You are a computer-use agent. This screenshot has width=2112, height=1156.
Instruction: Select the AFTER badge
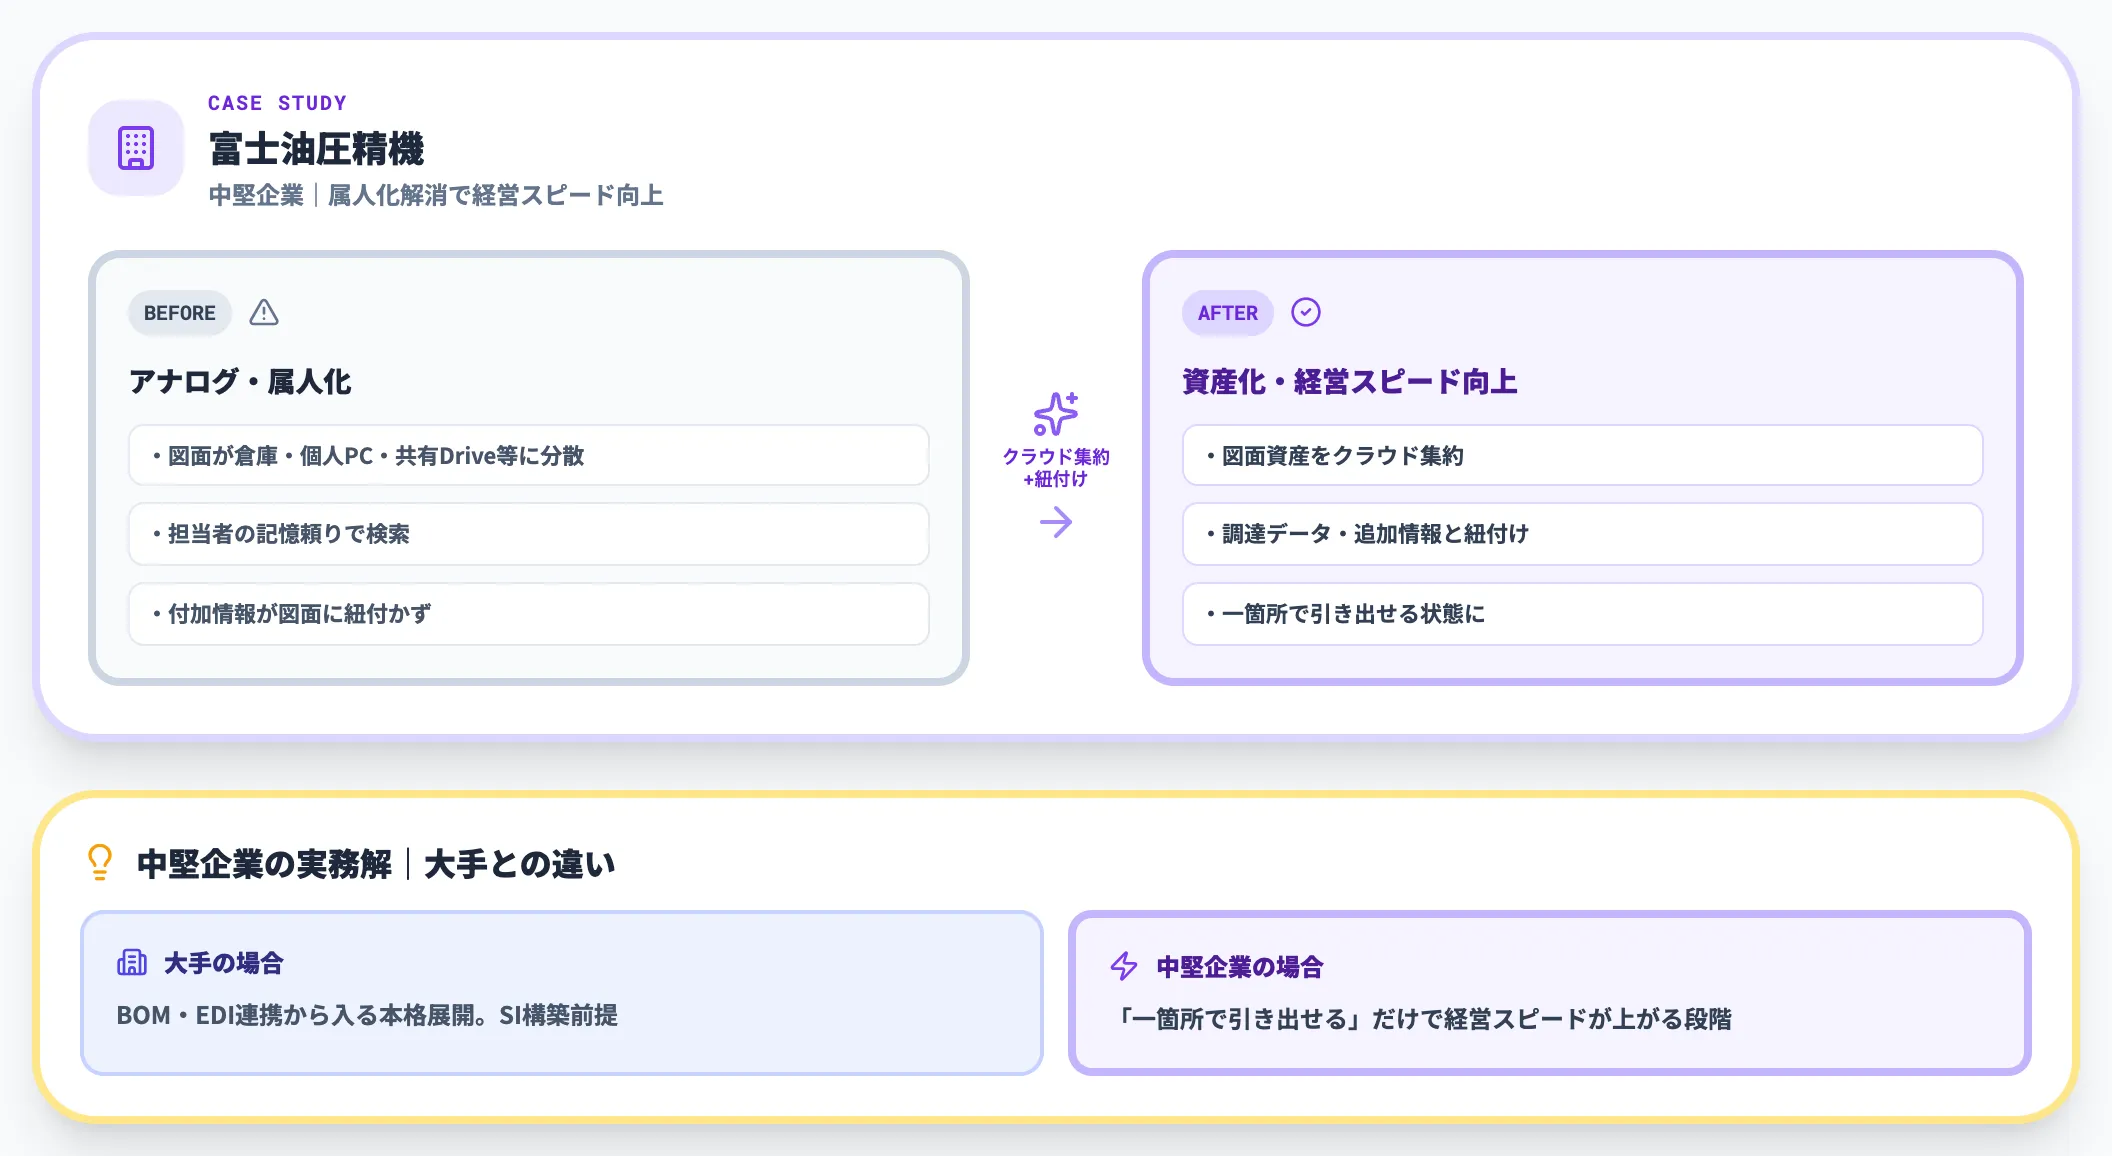tap(1227, 313)
